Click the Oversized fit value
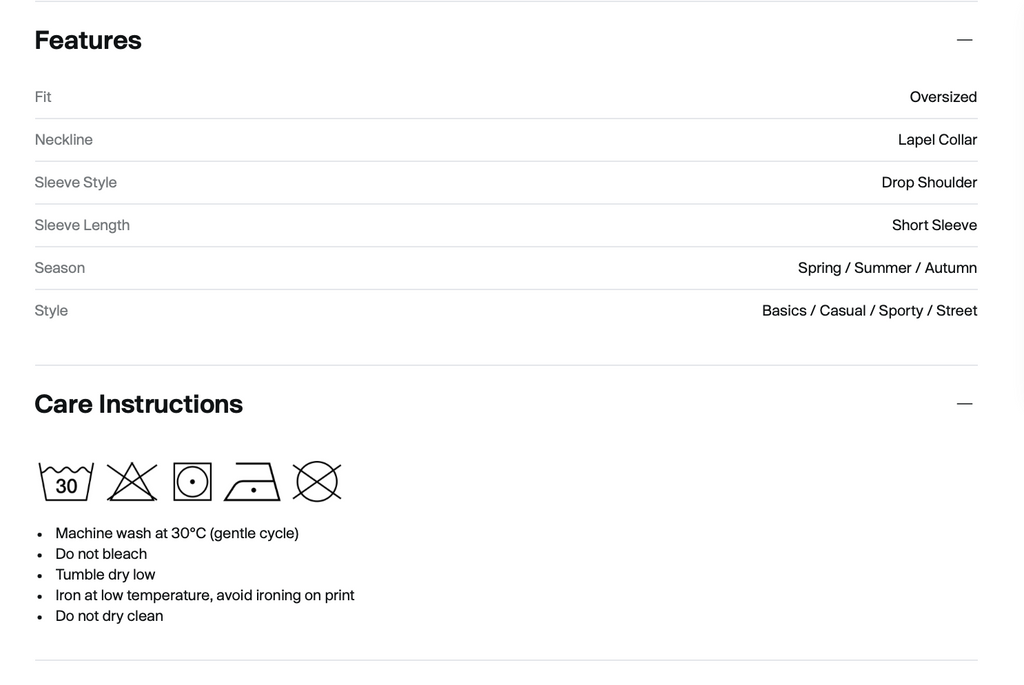 point(943,97)
